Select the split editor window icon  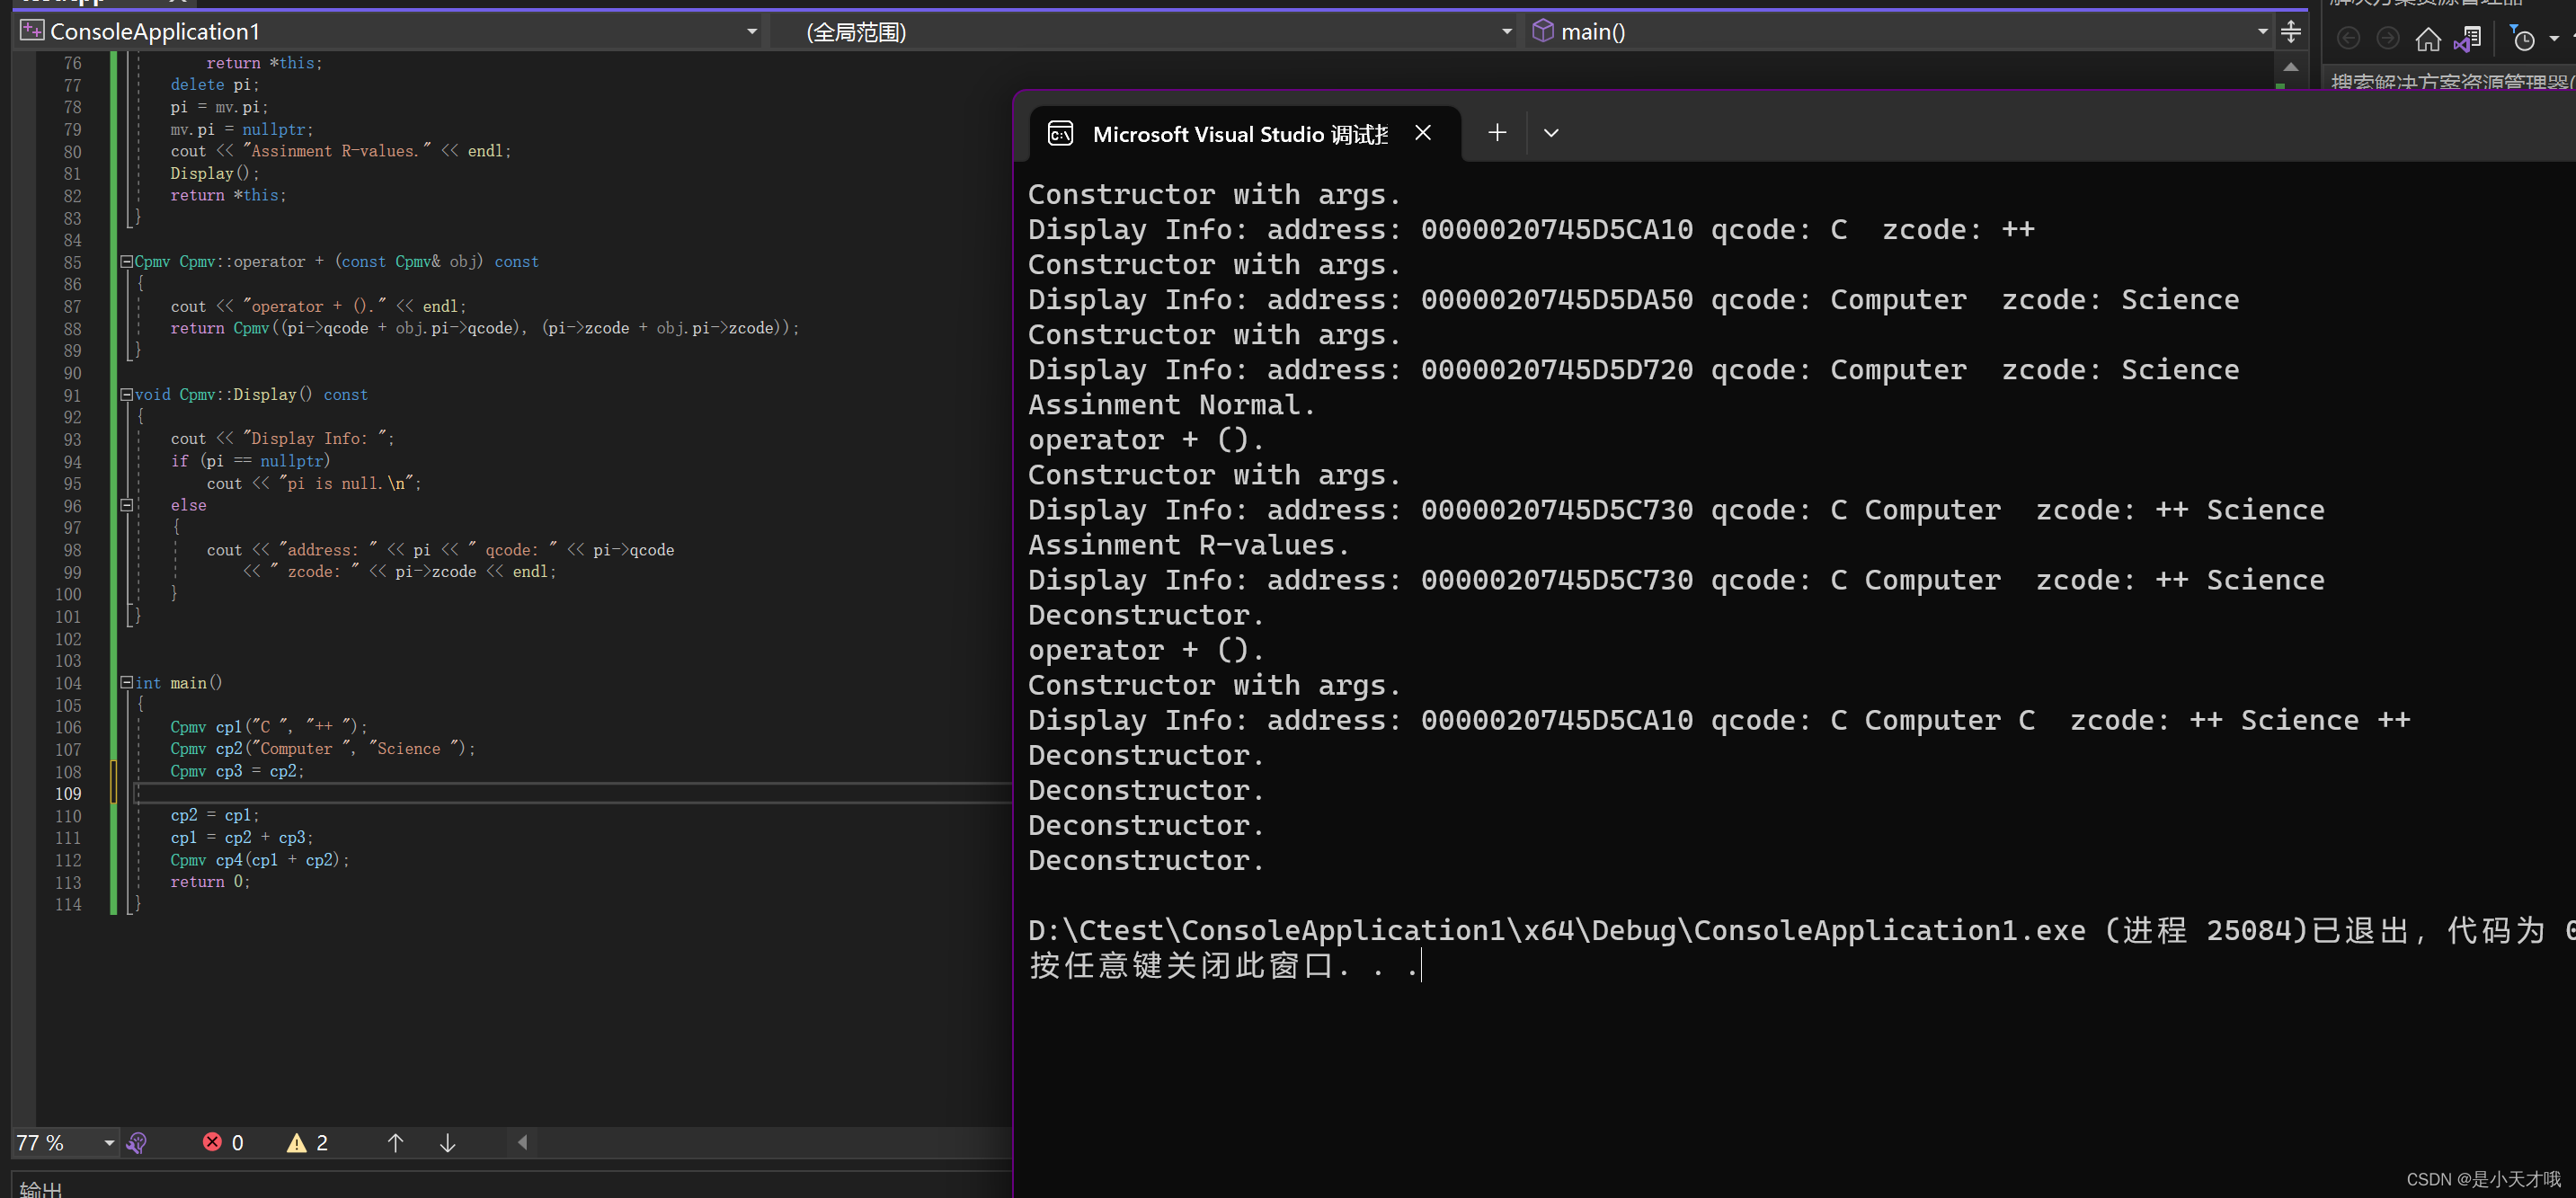(x=2290, y=31)
